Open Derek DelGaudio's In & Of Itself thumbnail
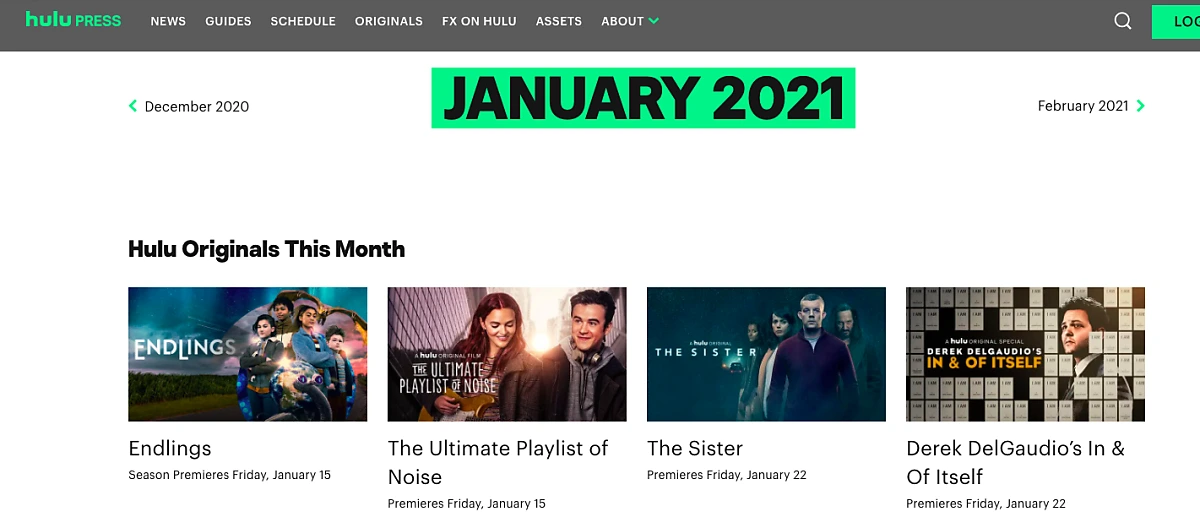Image resolution: width=1200 pixels, height=528 pixels. tap(1025, 354)
